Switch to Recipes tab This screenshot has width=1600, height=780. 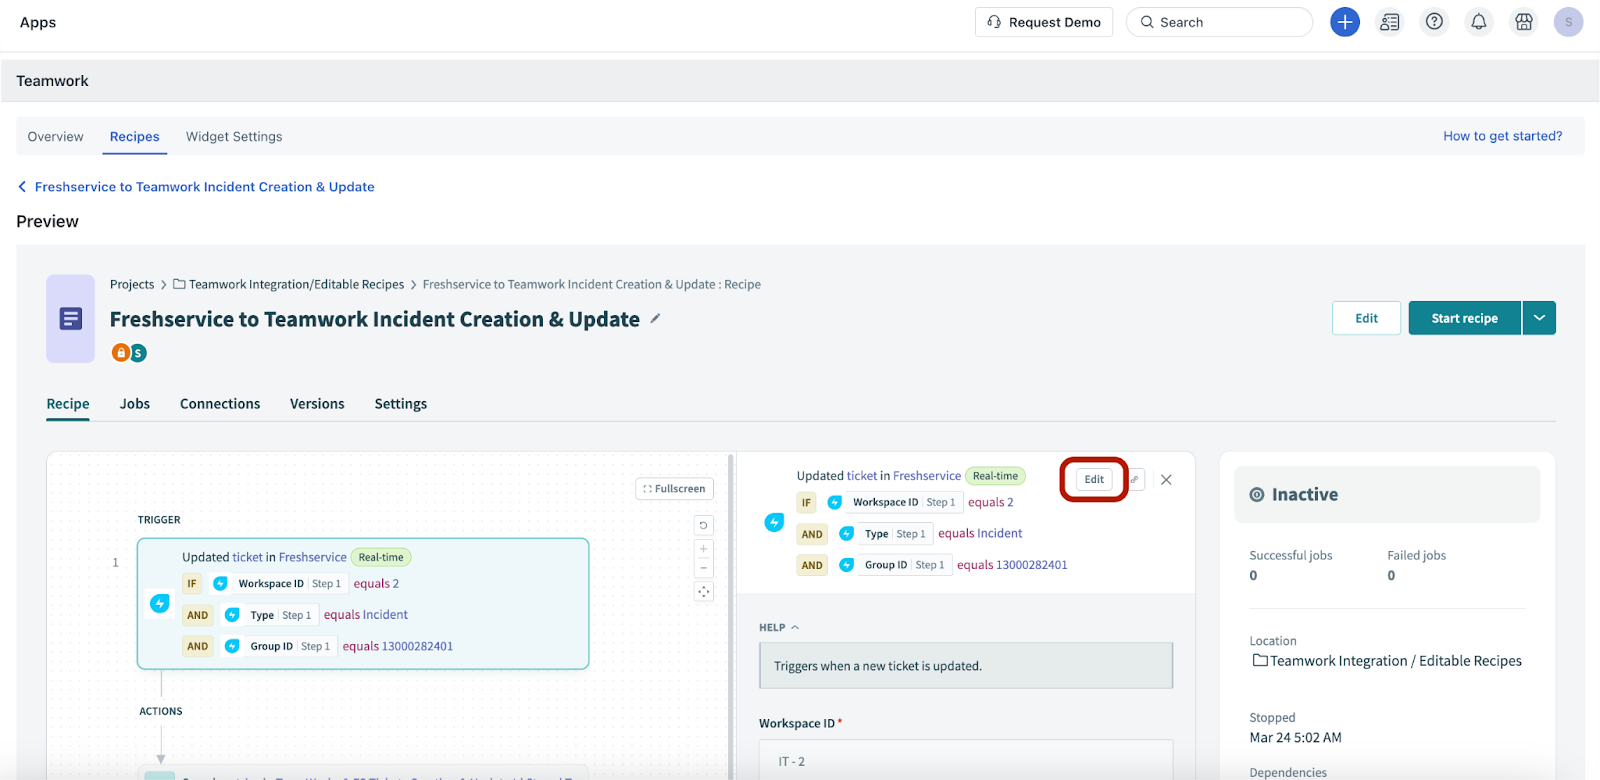tap(135, 137)
